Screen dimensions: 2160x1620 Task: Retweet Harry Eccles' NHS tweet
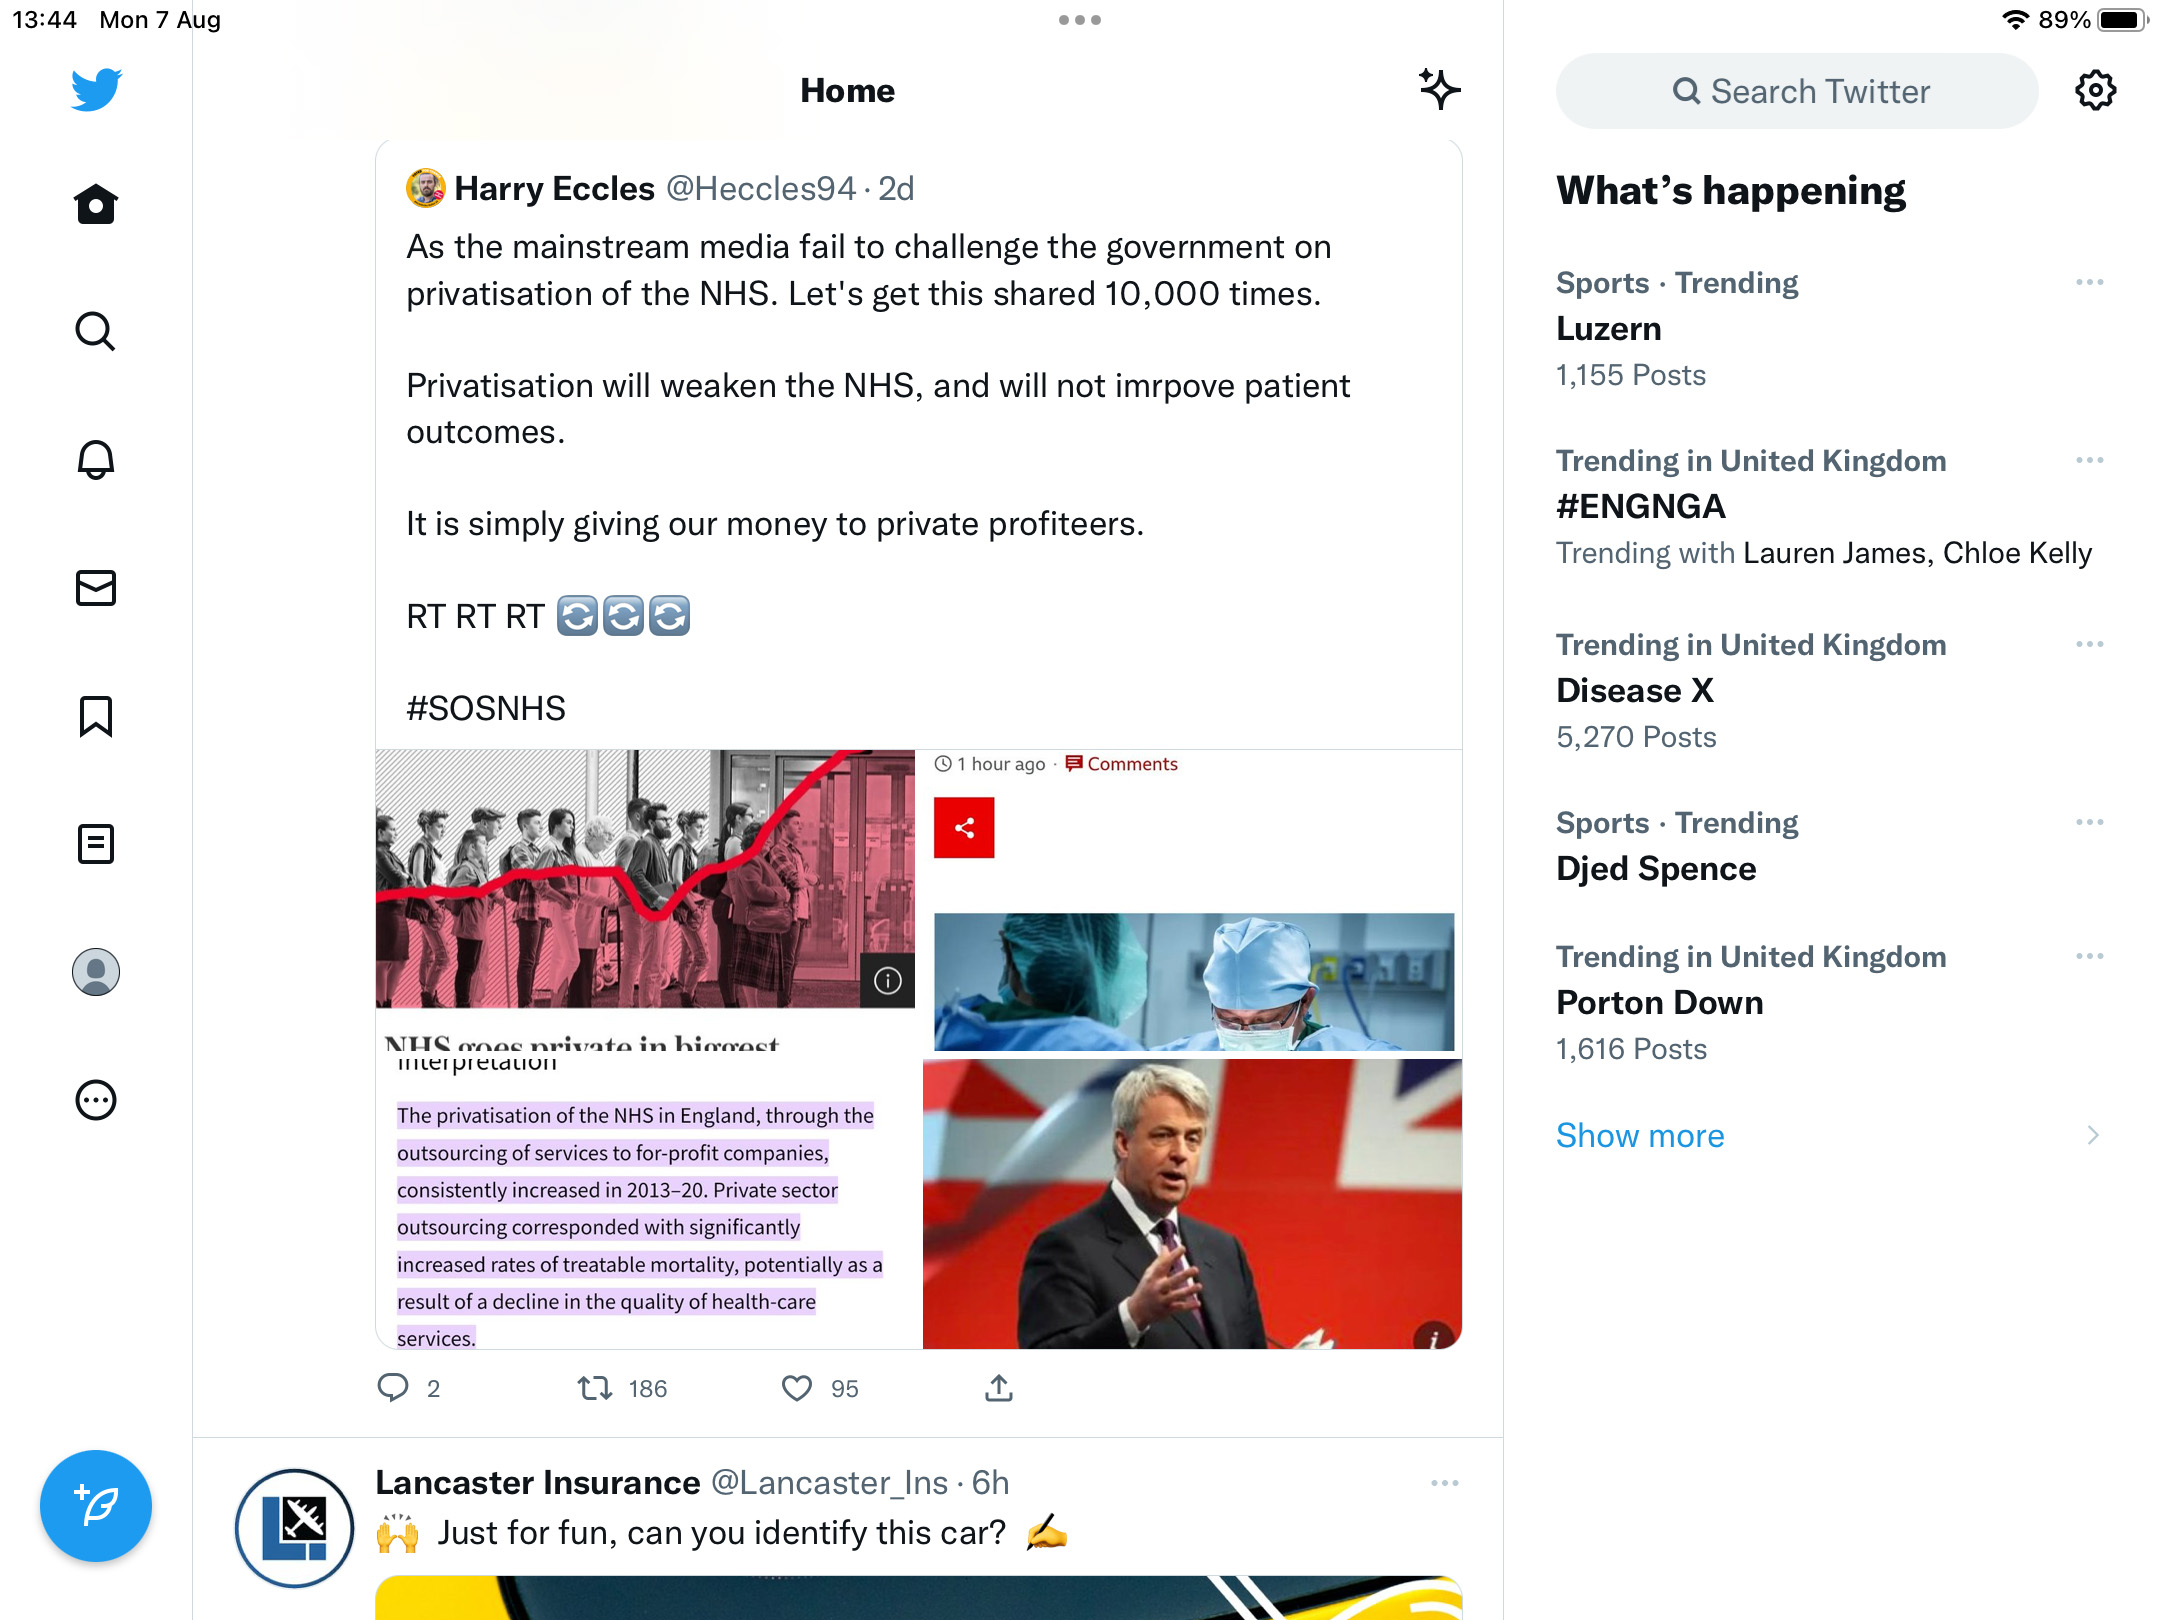point(595,1388)
